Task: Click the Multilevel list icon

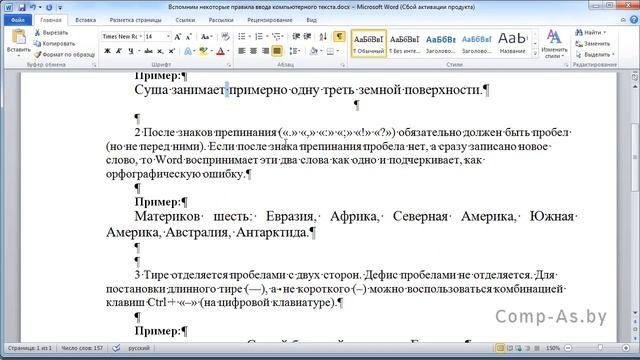Action: tap(276, 37)
